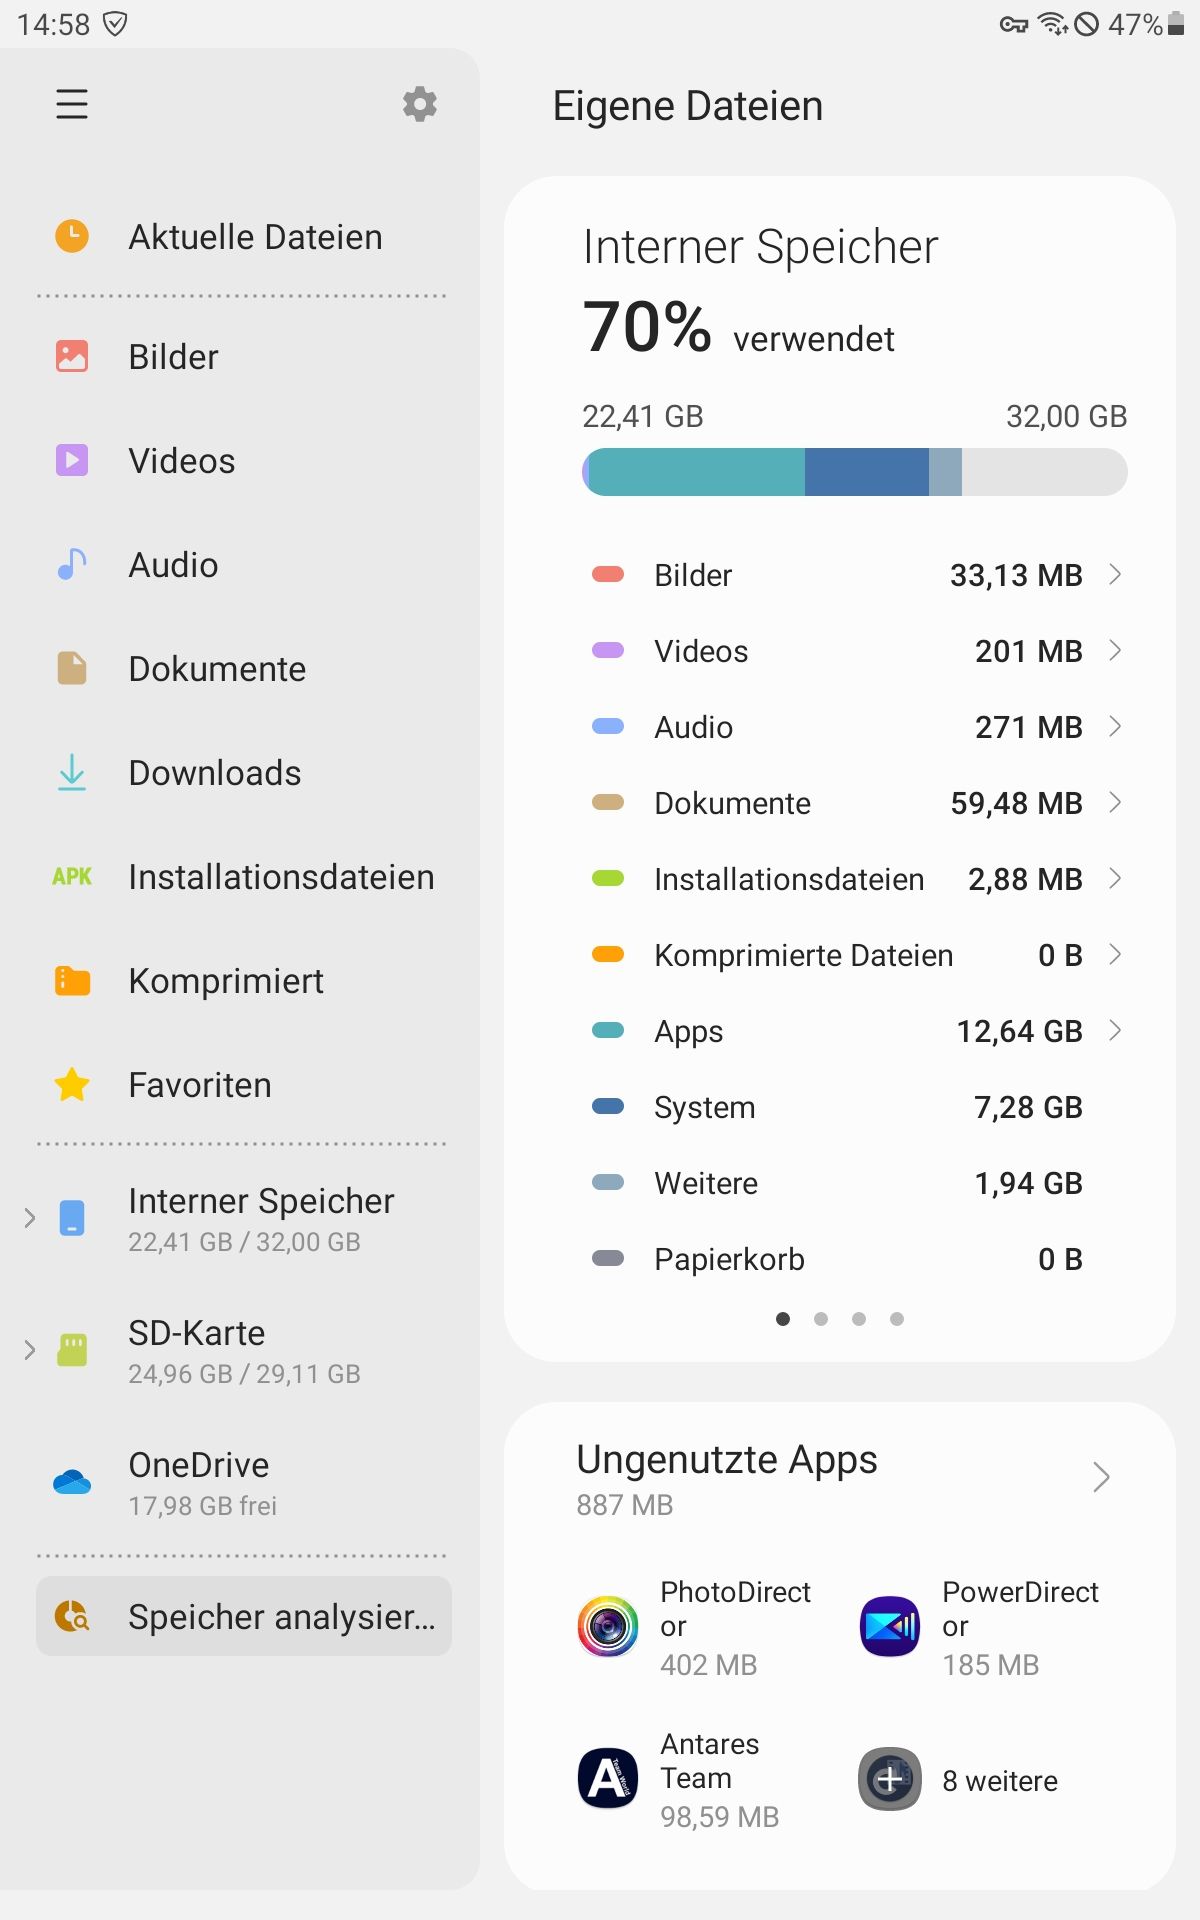Screen dimensions: 1200x1920
Task: Tap Speicher analysieren button
Action: point(244,1616)
